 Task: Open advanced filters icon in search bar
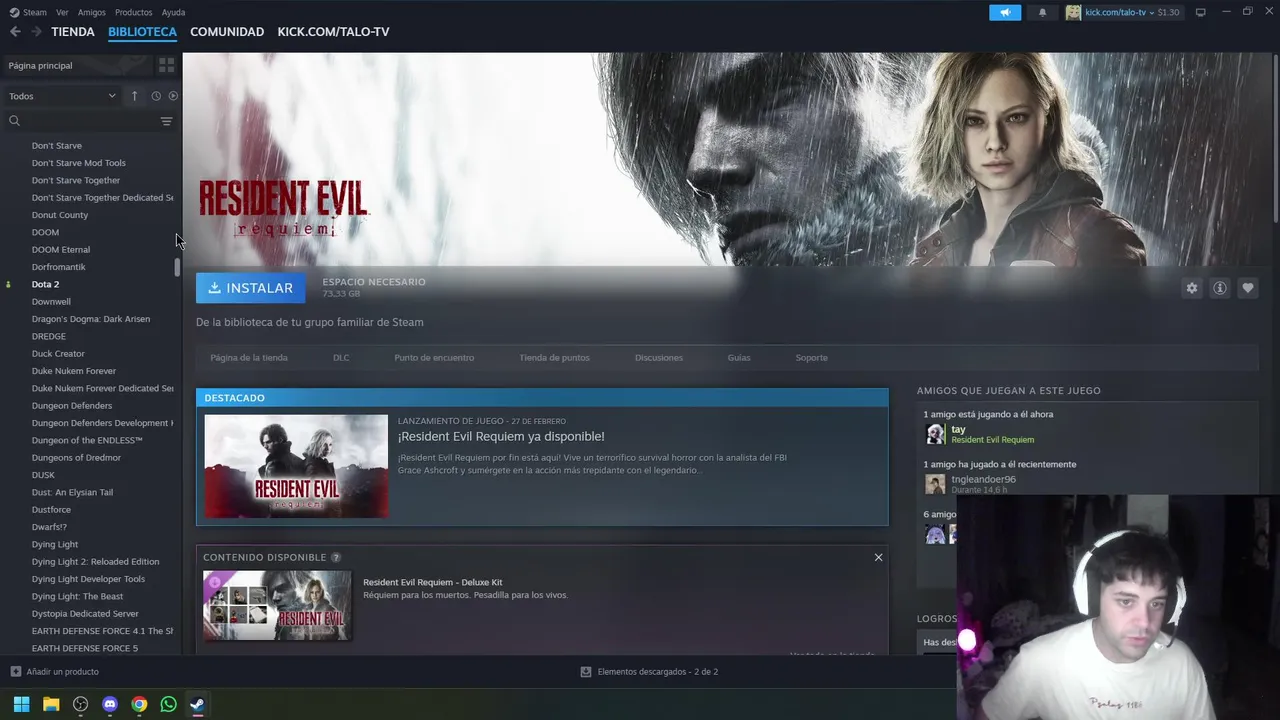166,121
